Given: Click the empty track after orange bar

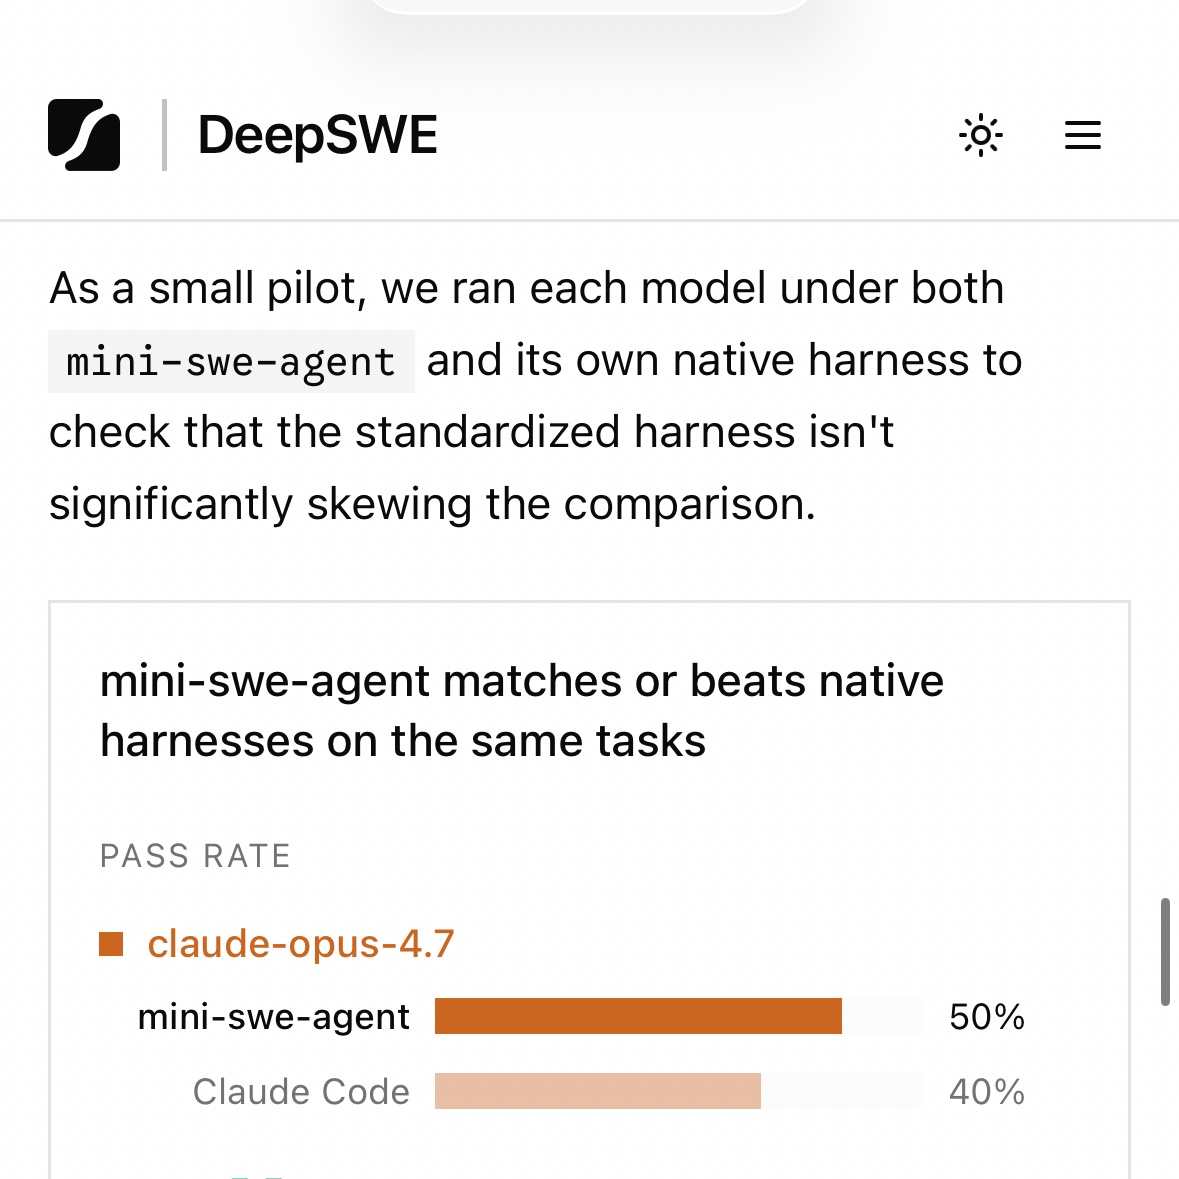Looking at the screenshot, I should point(883,1016).
